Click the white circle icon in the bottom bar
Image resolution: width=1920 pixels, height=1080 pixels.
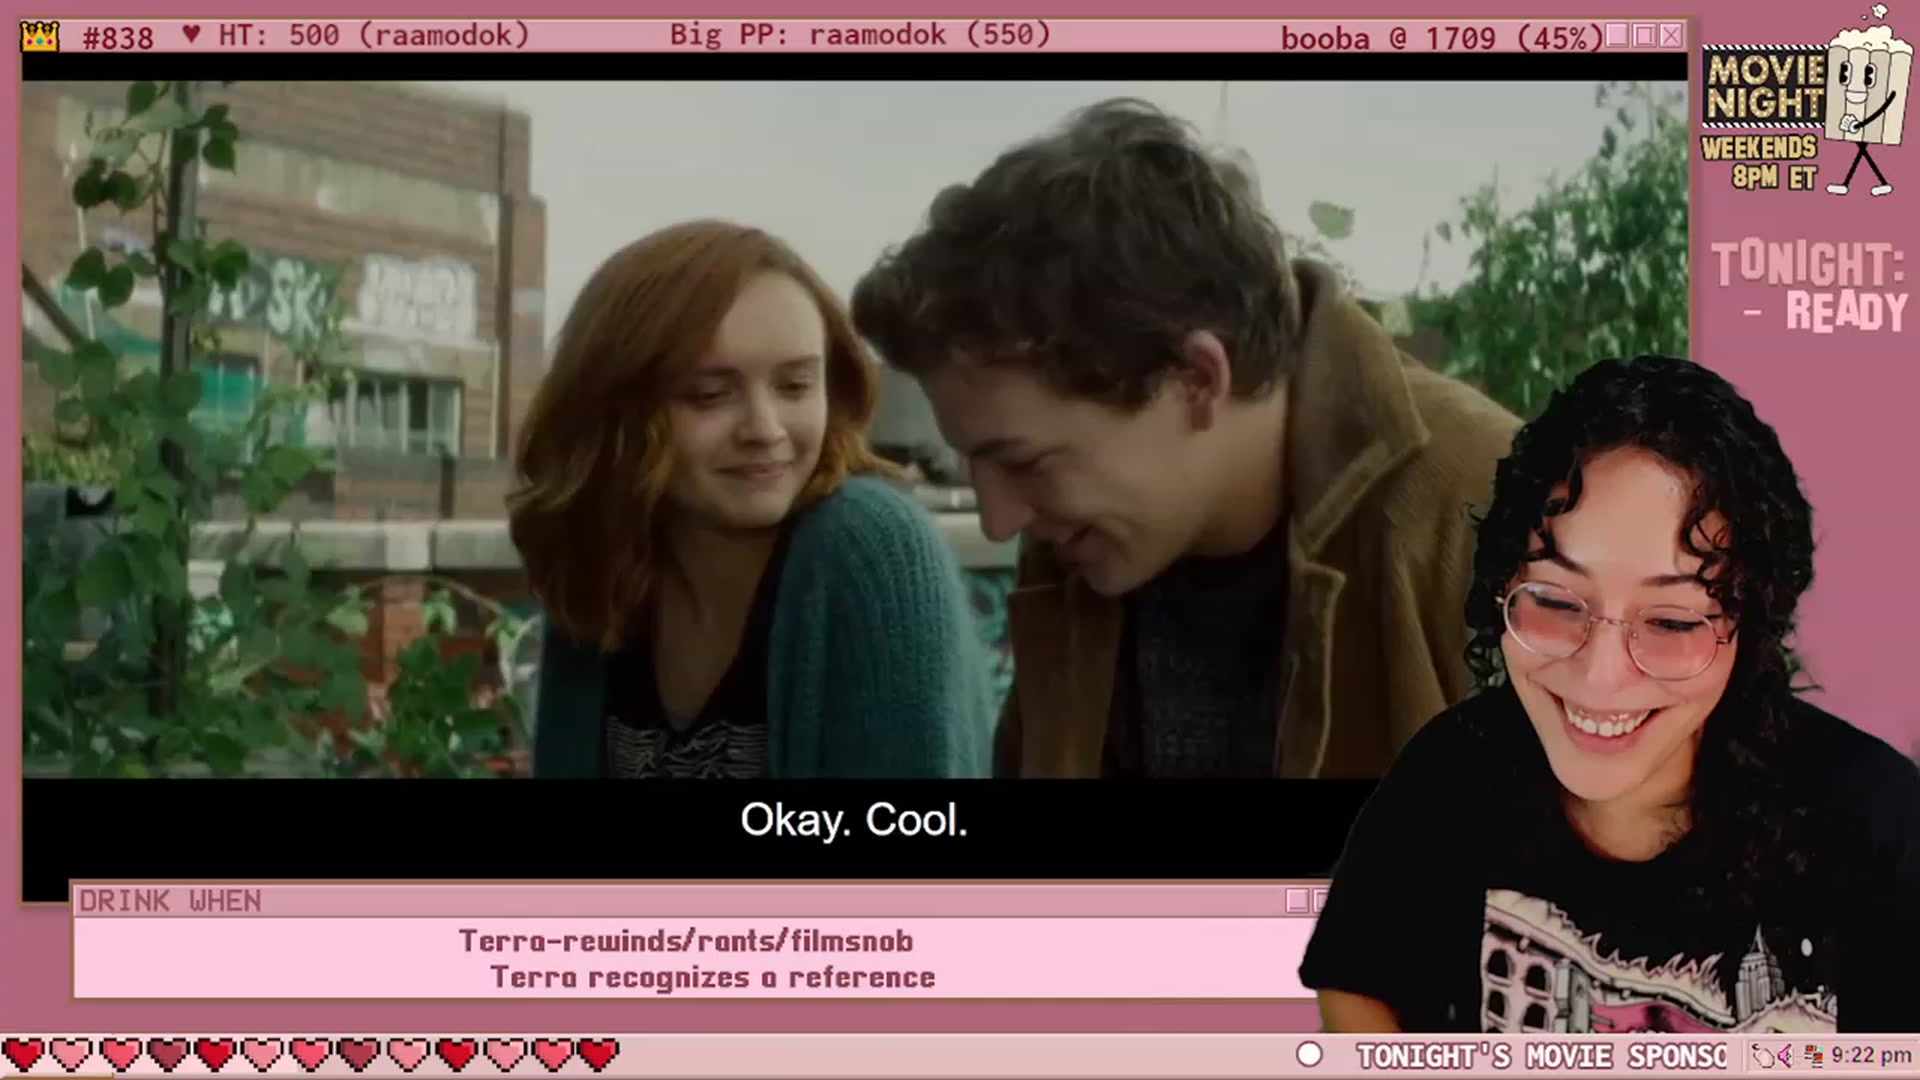(1309, 1055)
